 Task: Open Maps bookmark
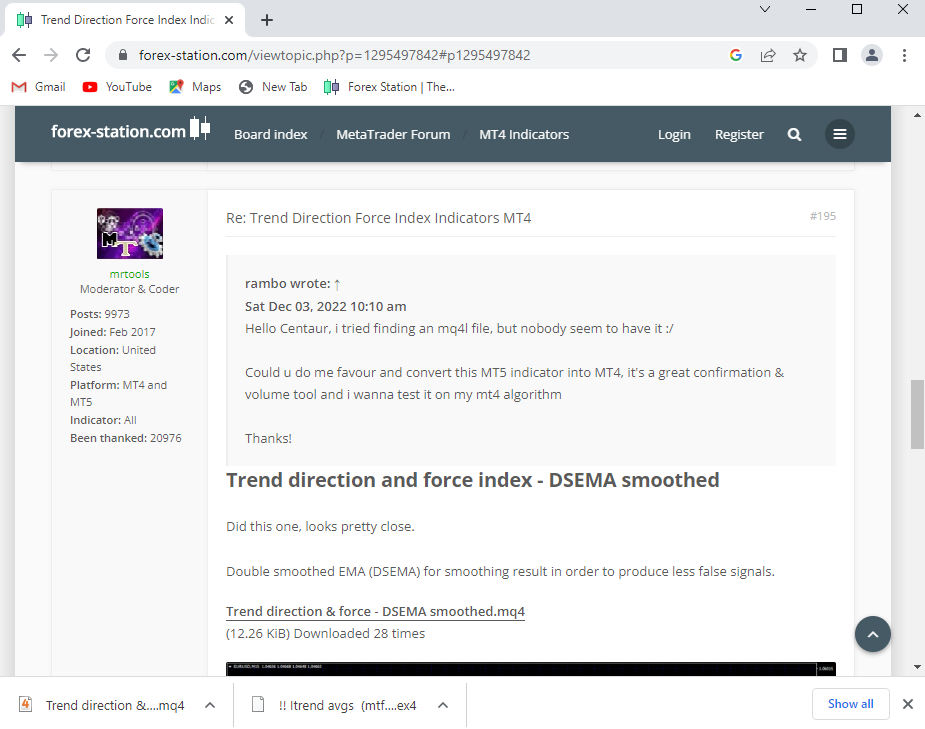195,87
